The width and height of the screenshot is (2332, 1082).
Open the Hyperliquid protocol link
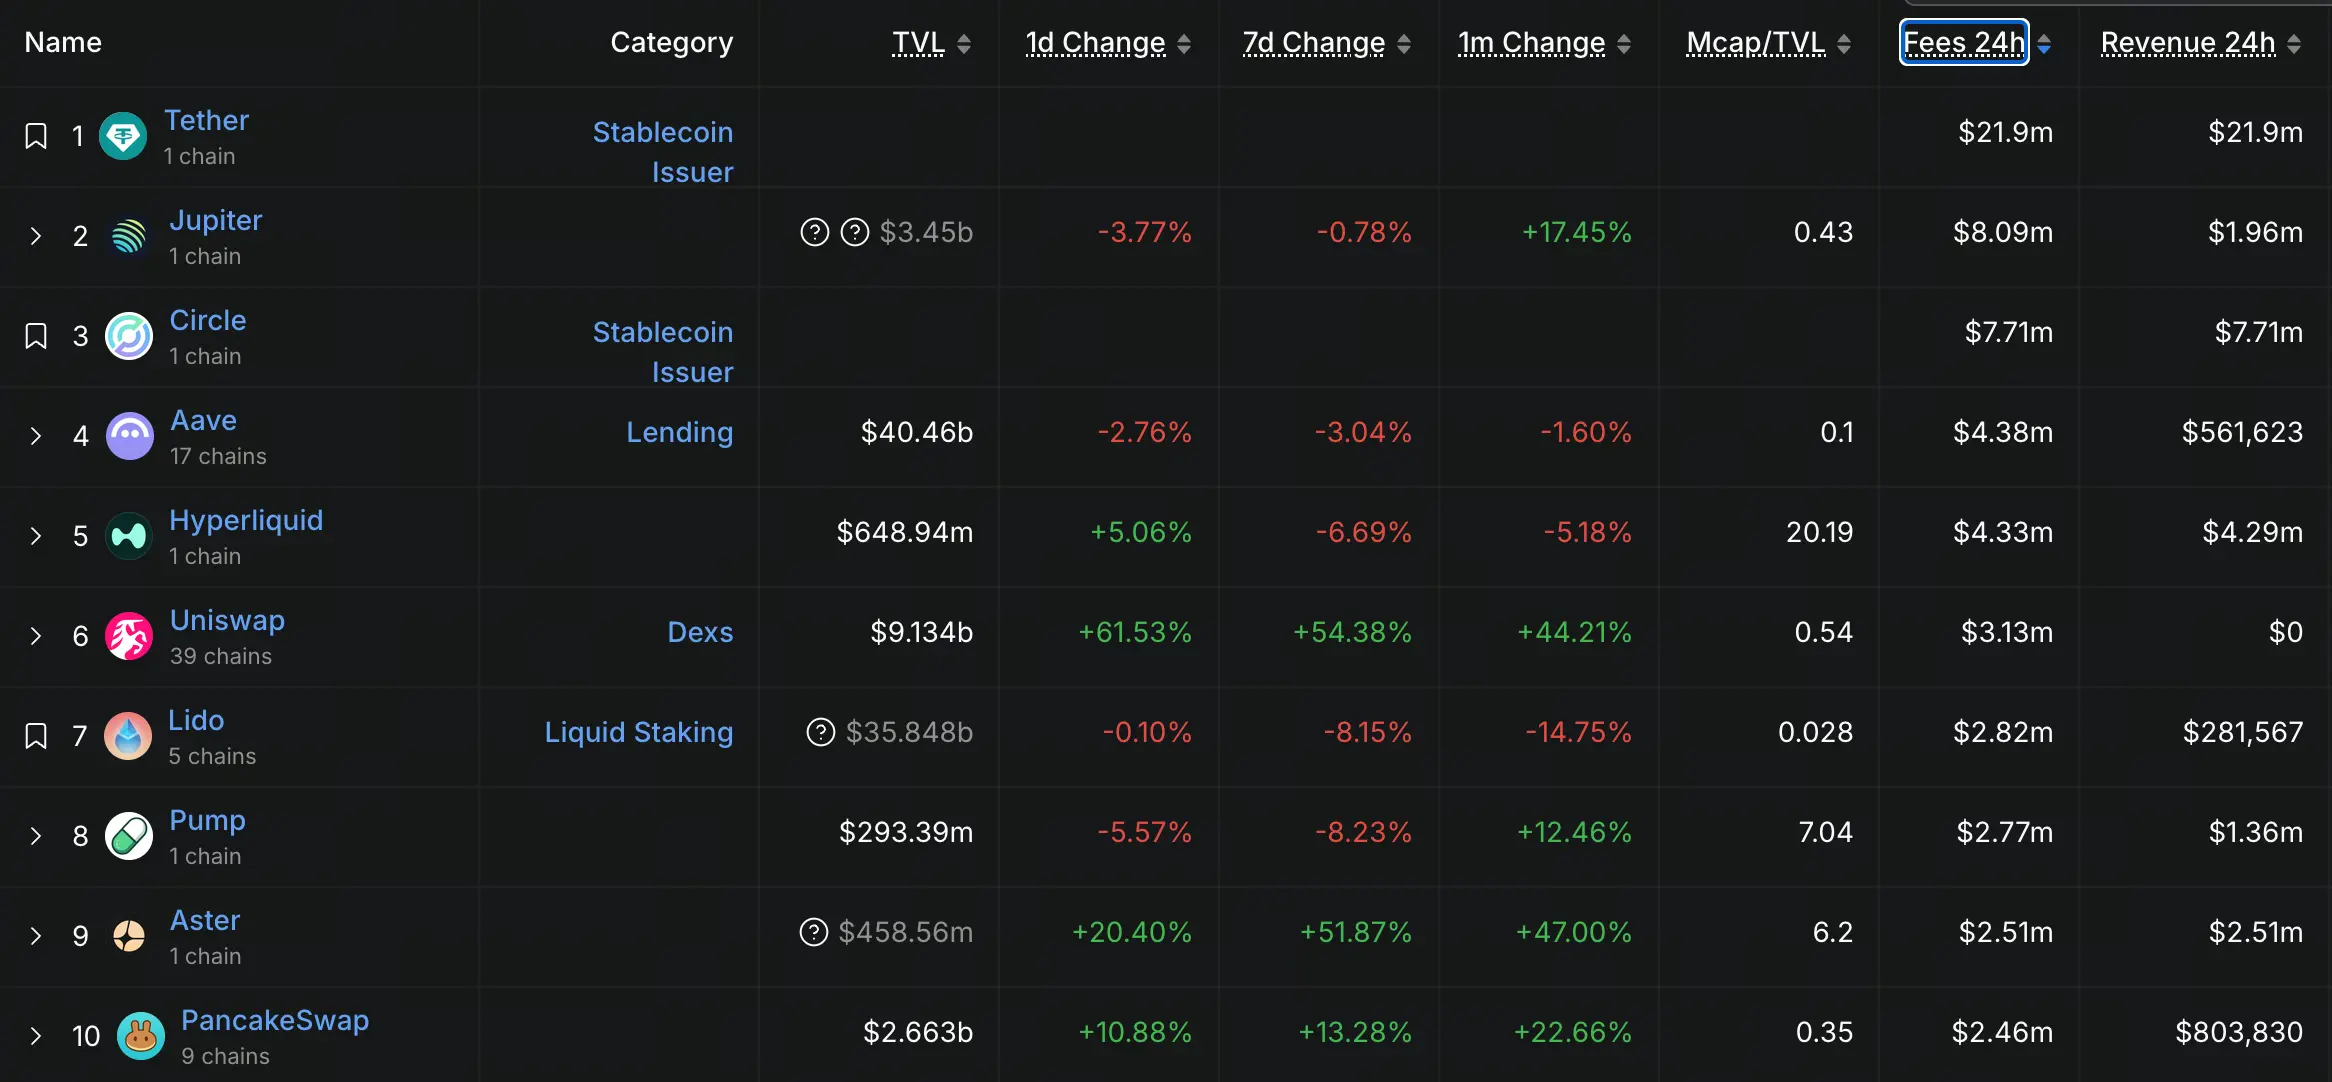click(246, 520)
